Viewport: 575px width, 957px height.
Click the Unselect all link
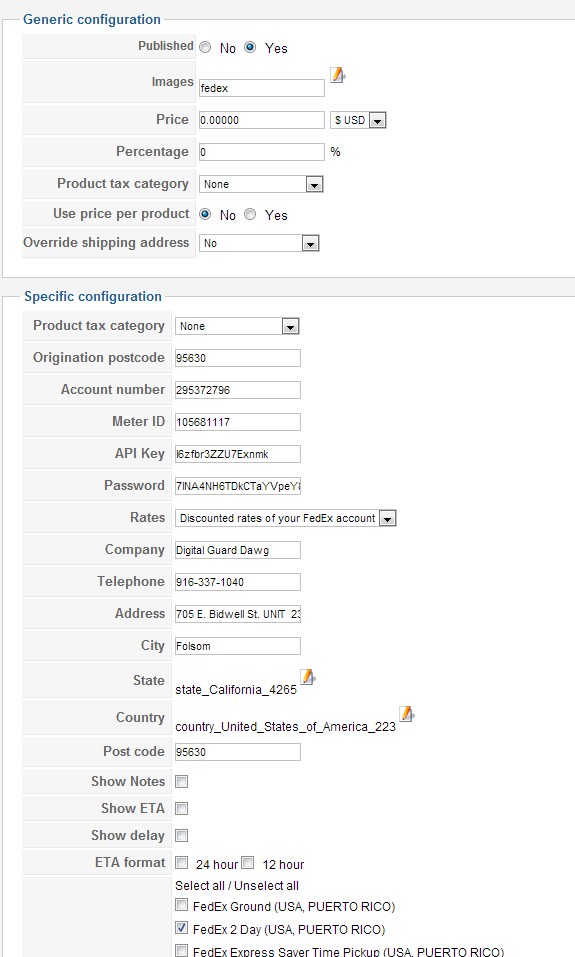(267, 886)
